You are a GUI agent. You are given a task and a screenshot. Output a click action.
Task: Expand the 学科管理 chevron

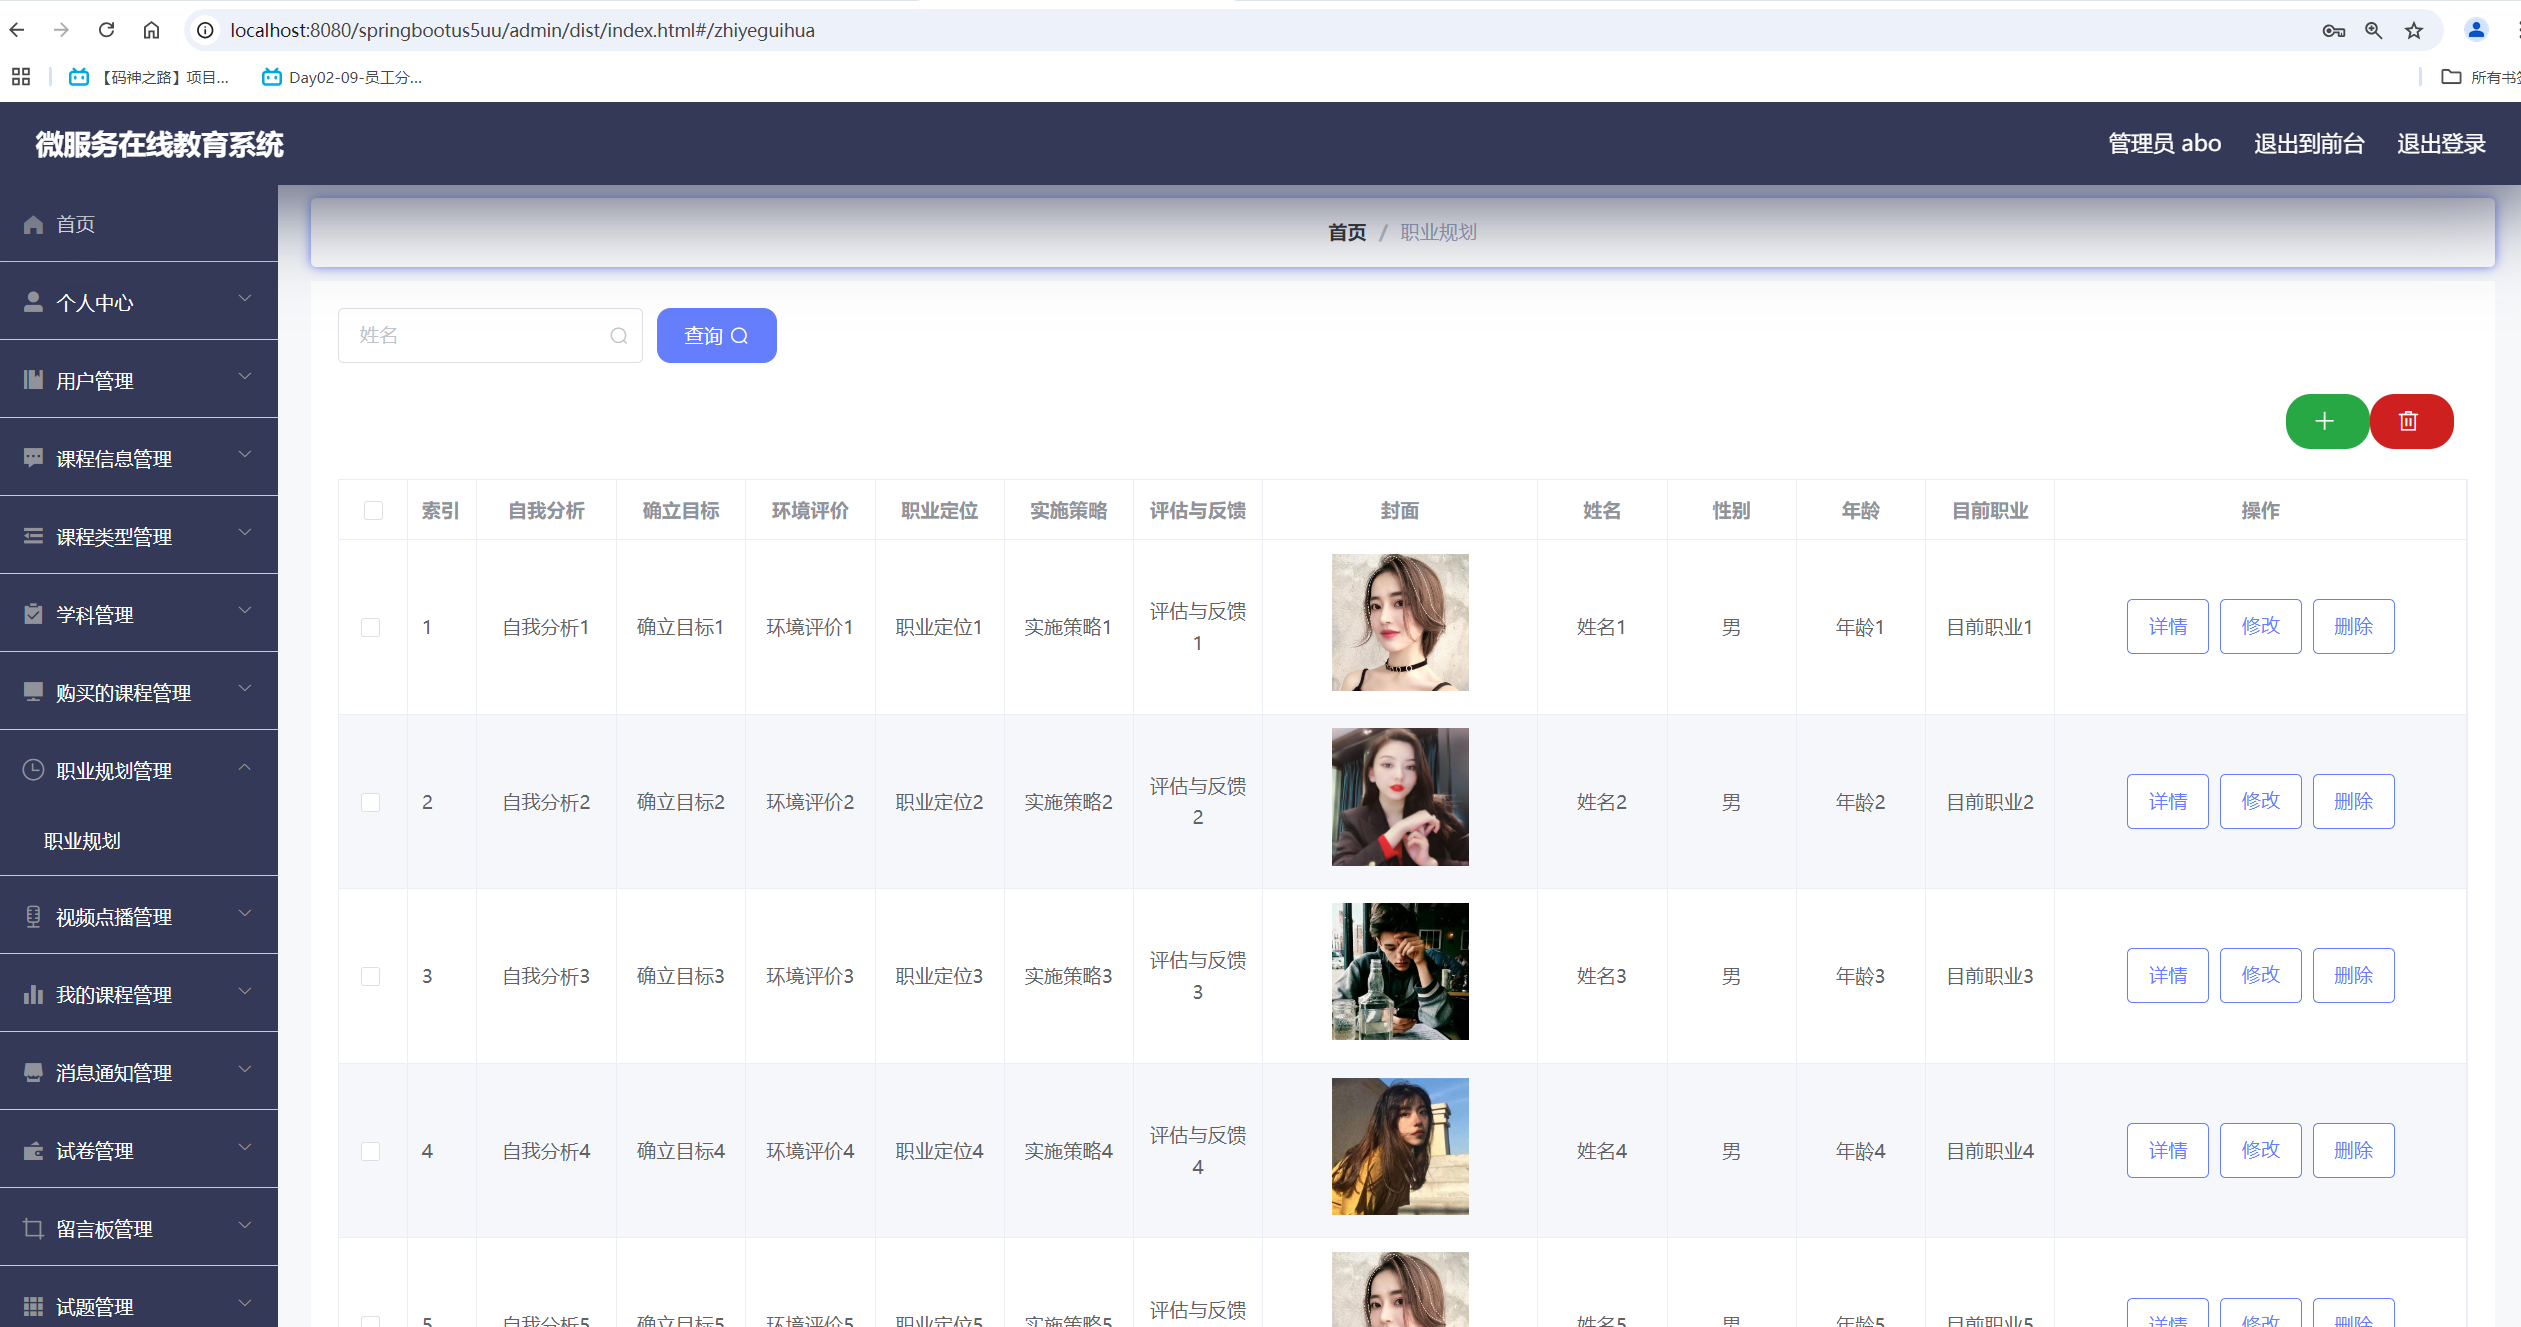point(245,611)
